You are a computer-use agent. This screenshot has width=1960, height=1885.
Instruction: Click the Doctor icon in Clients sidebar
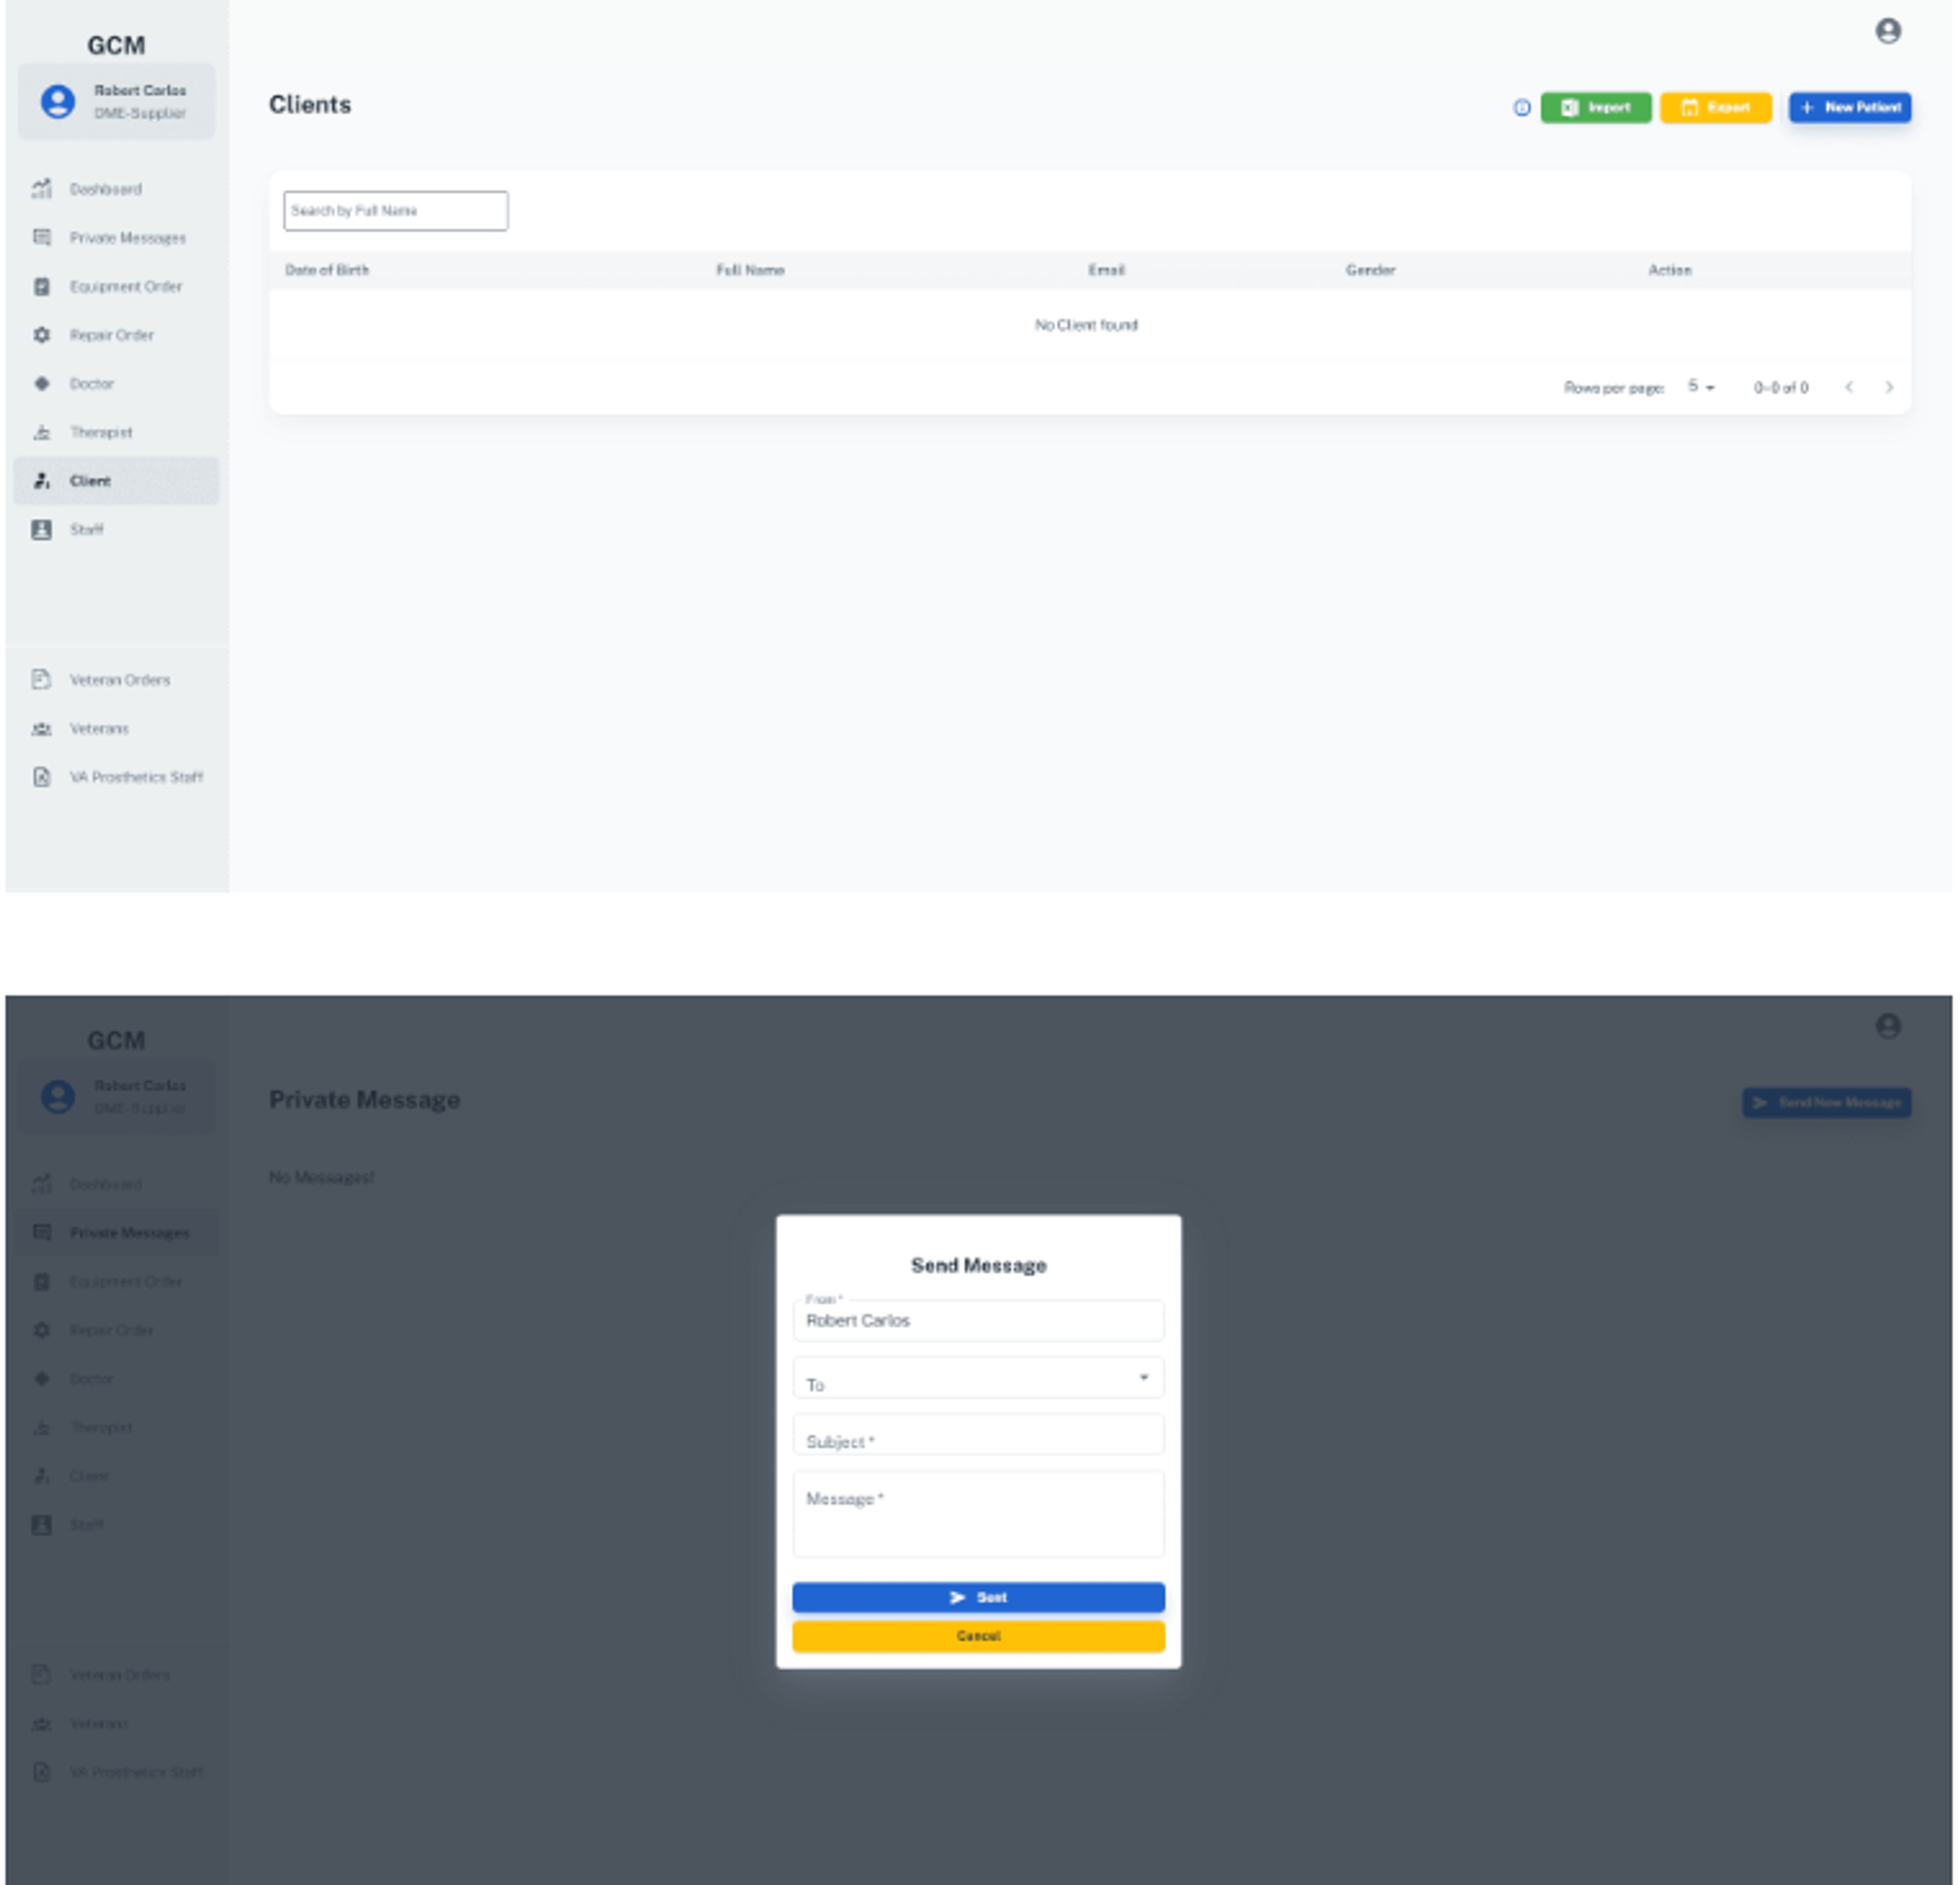(x=41, y=384)
